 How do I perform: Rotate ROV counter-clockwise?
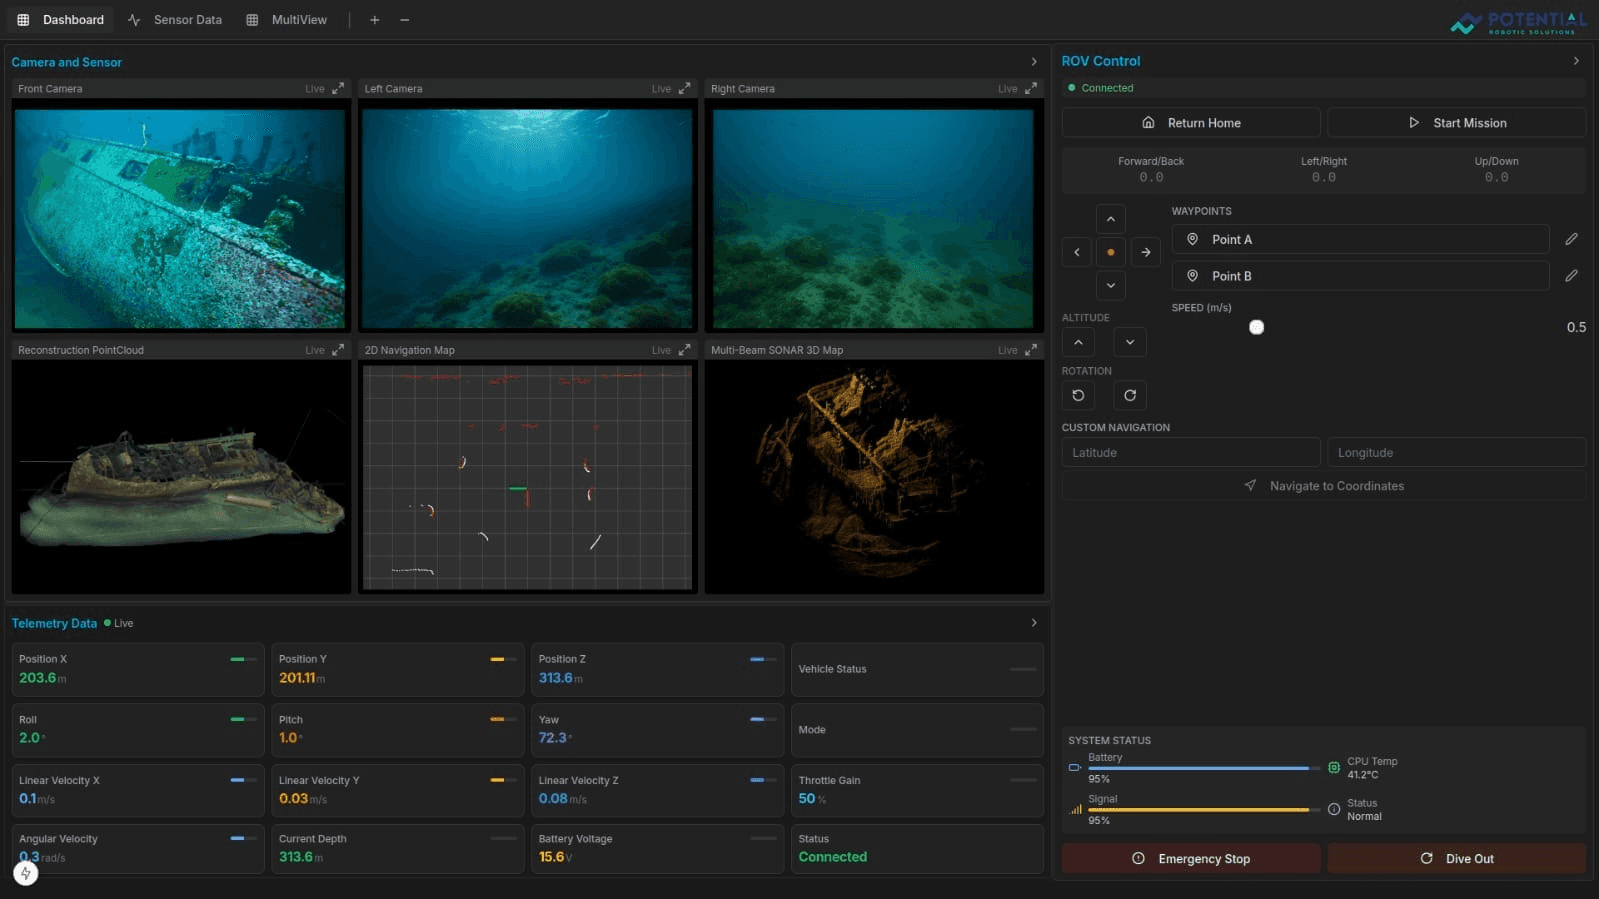[x=1078, y=395]
